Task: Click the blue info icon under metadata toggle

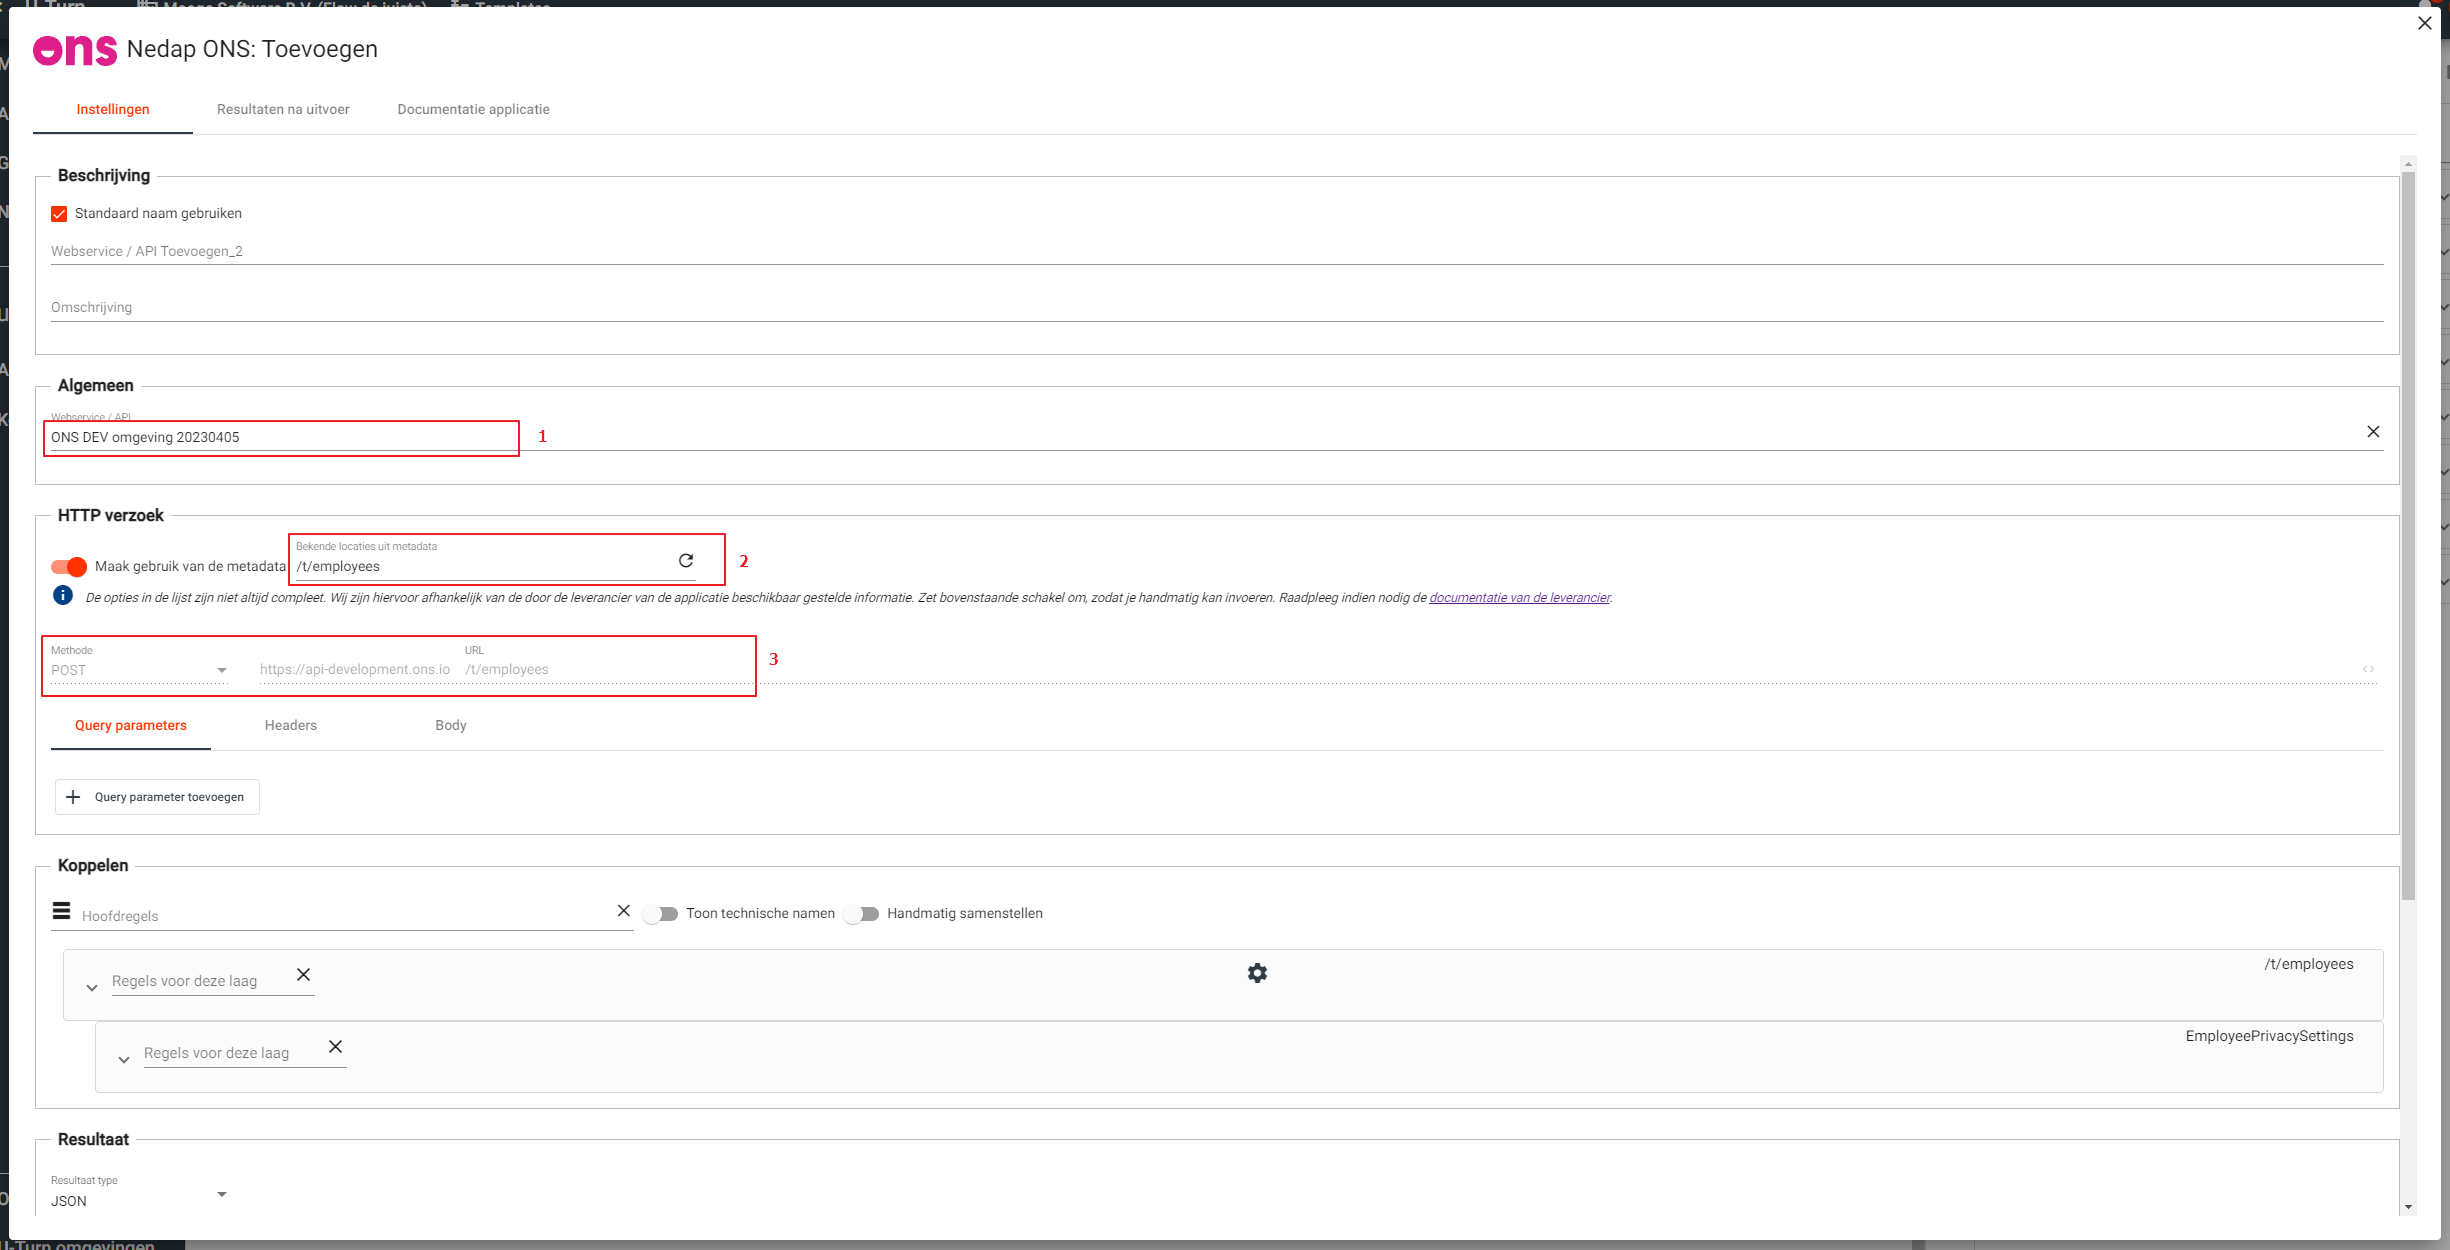Action: (63, 596)
